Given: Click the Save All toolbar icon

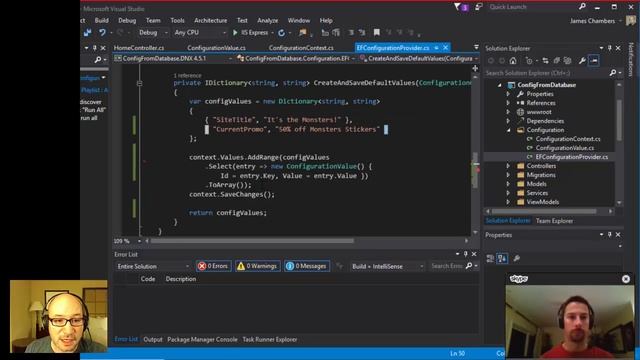Looking at the screenshot, I should point(87,32).
